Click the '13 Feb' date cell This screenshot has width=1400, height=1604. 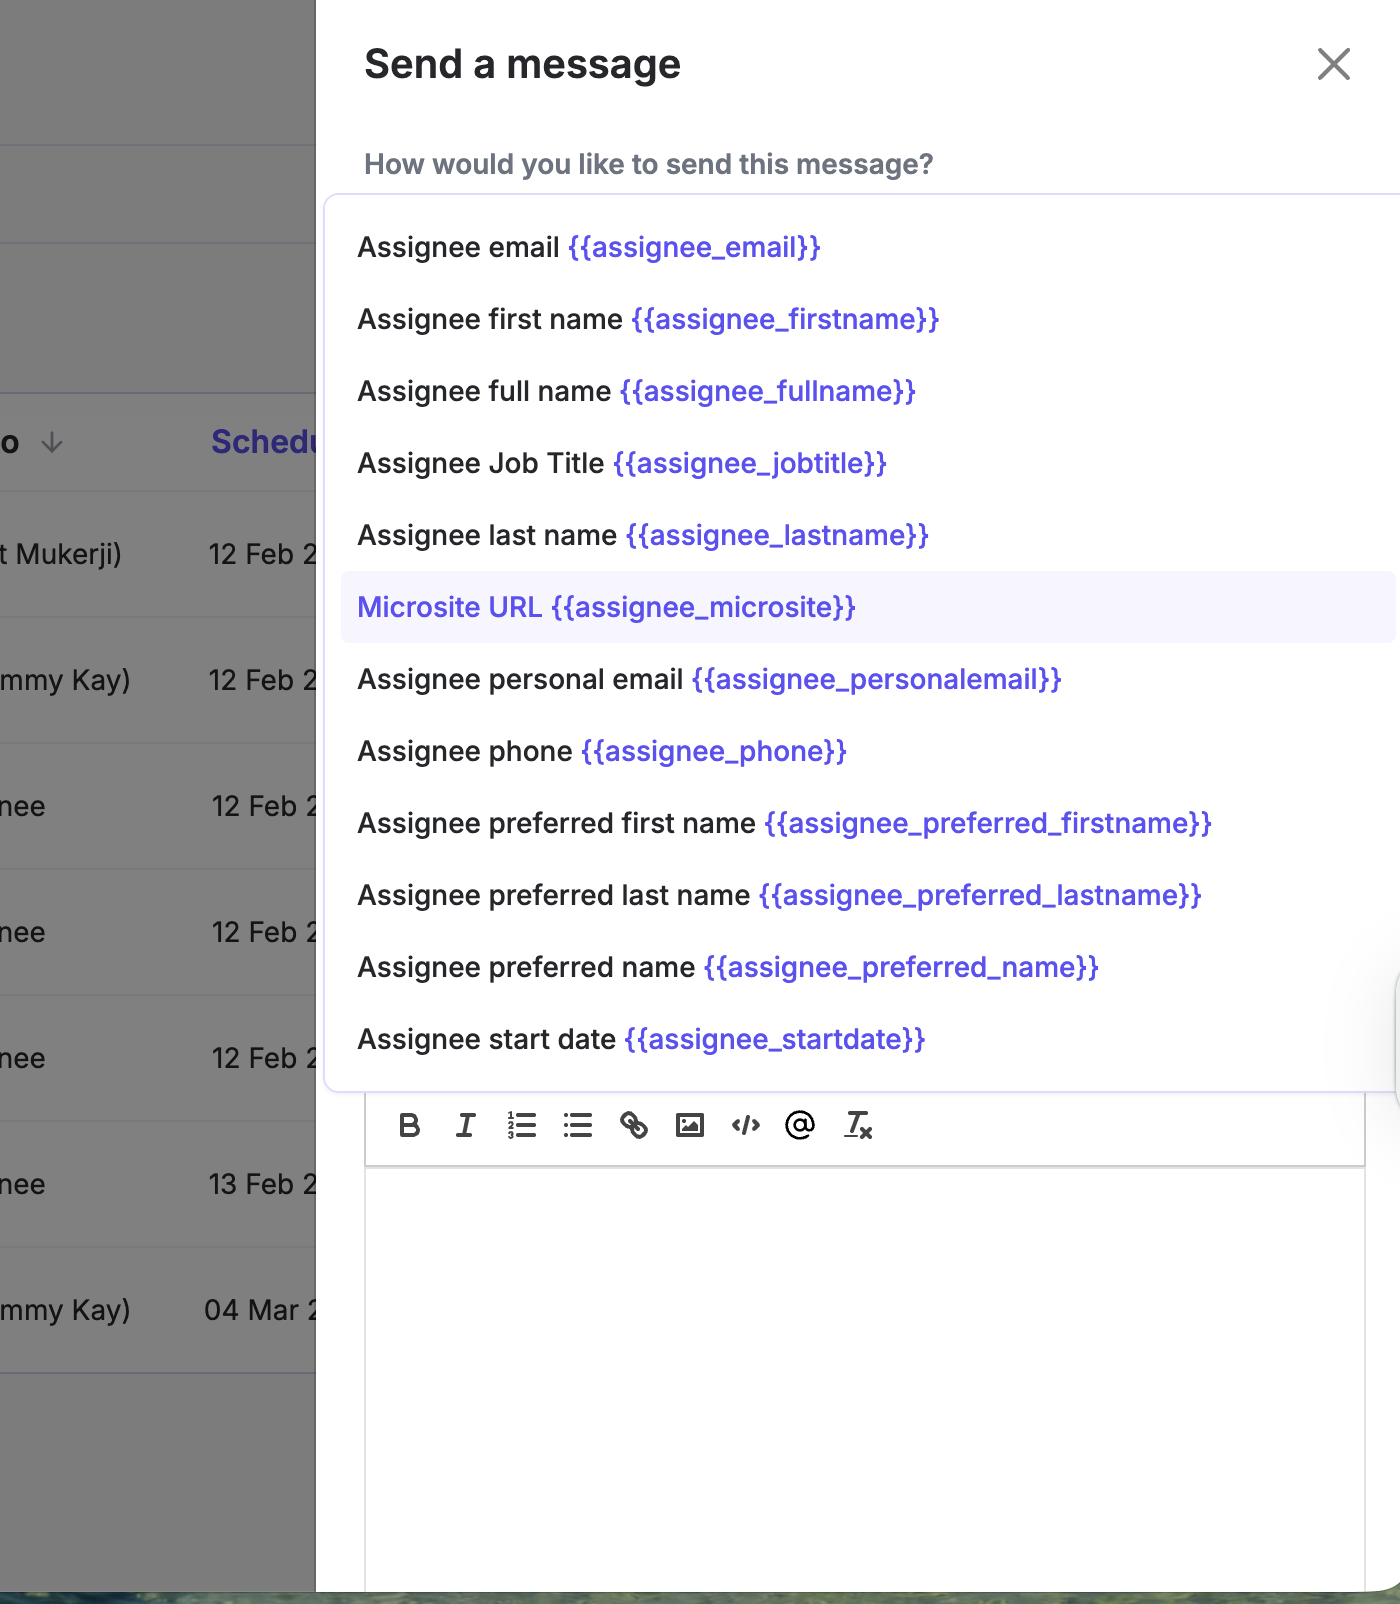(262, 1184)
